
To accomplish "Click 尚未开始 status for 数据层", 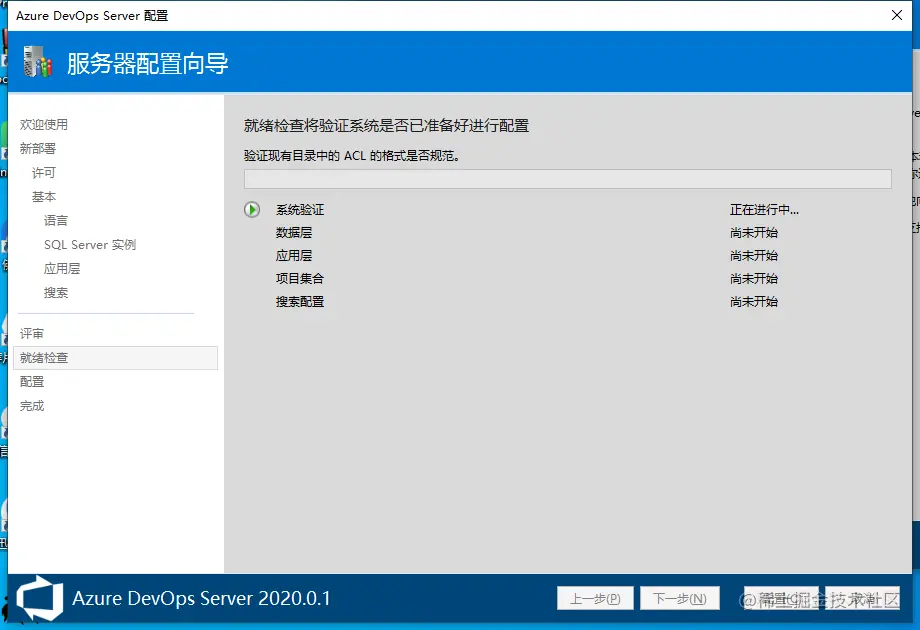I will point(754,232).
